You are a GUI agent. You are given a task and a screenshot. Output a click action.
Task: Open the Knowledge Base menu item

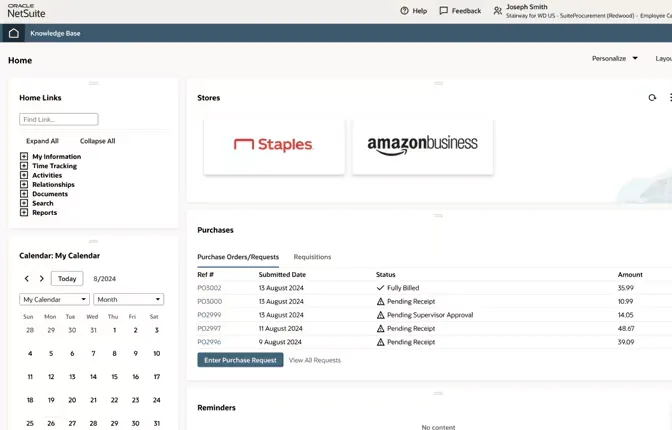[55, 33]
